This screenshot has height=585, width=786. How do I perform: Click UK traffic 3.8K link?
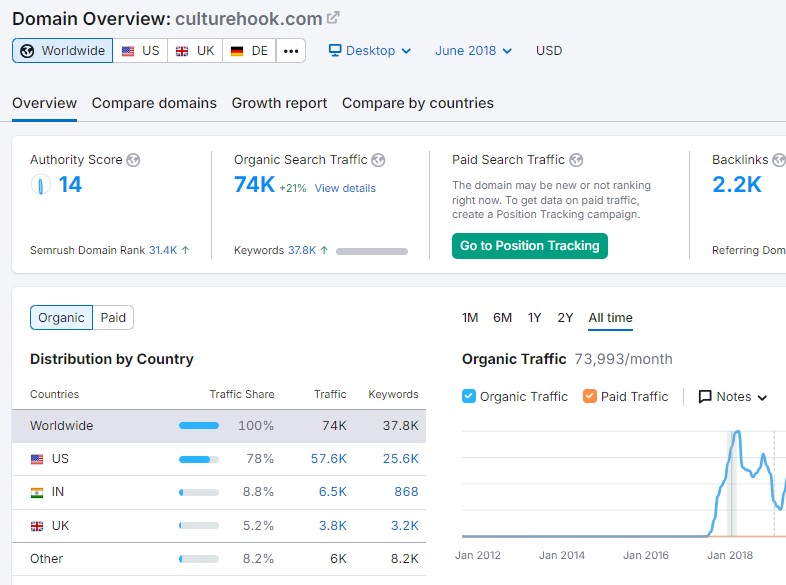(x=332, y=525)
